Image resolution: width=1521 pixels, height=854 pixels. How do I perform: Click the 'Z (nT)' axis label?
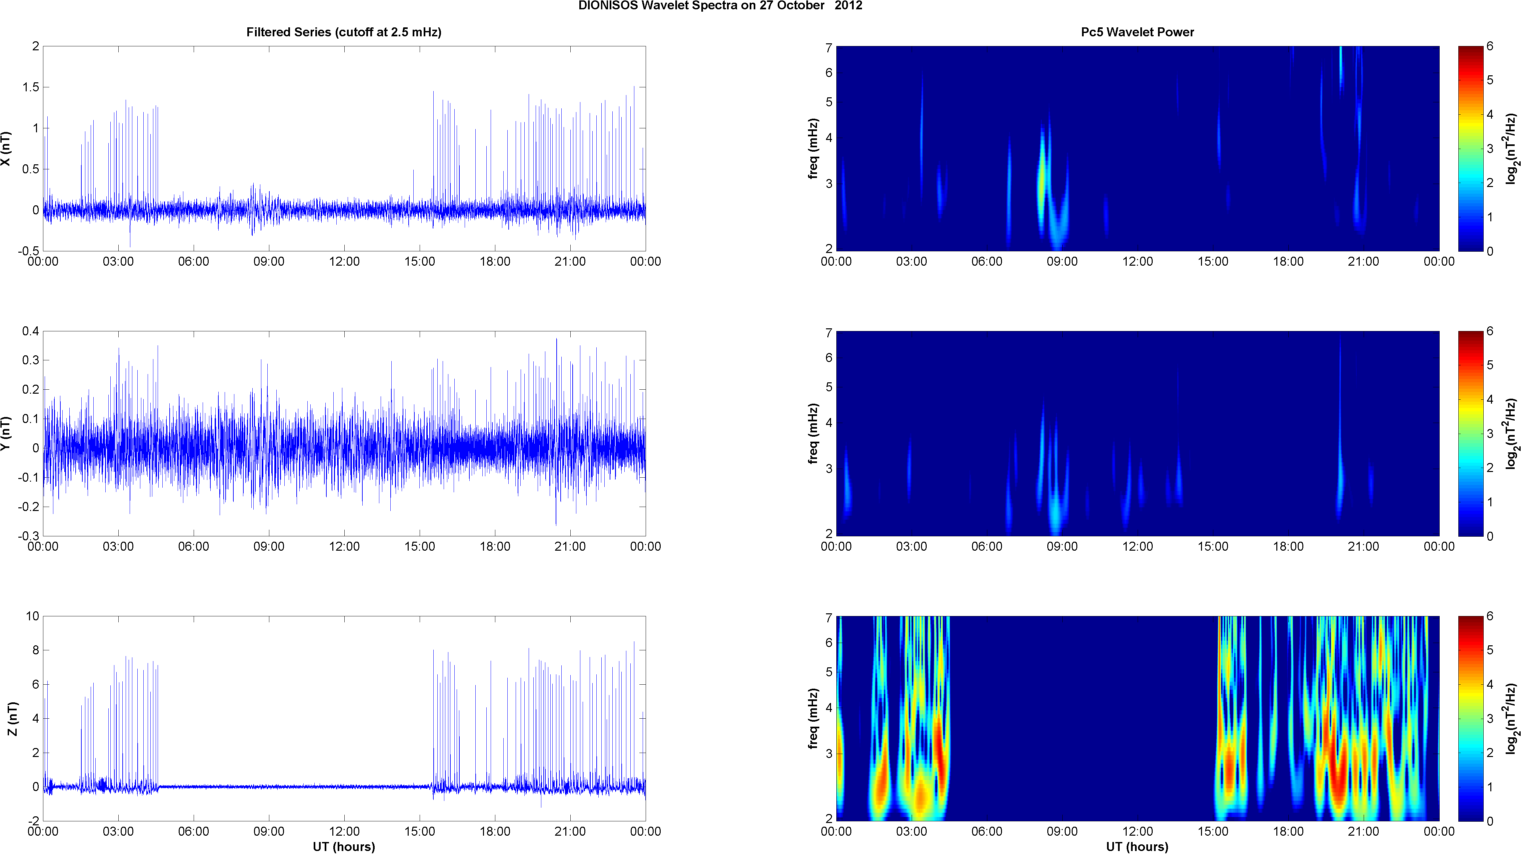[x=12, y=719]
